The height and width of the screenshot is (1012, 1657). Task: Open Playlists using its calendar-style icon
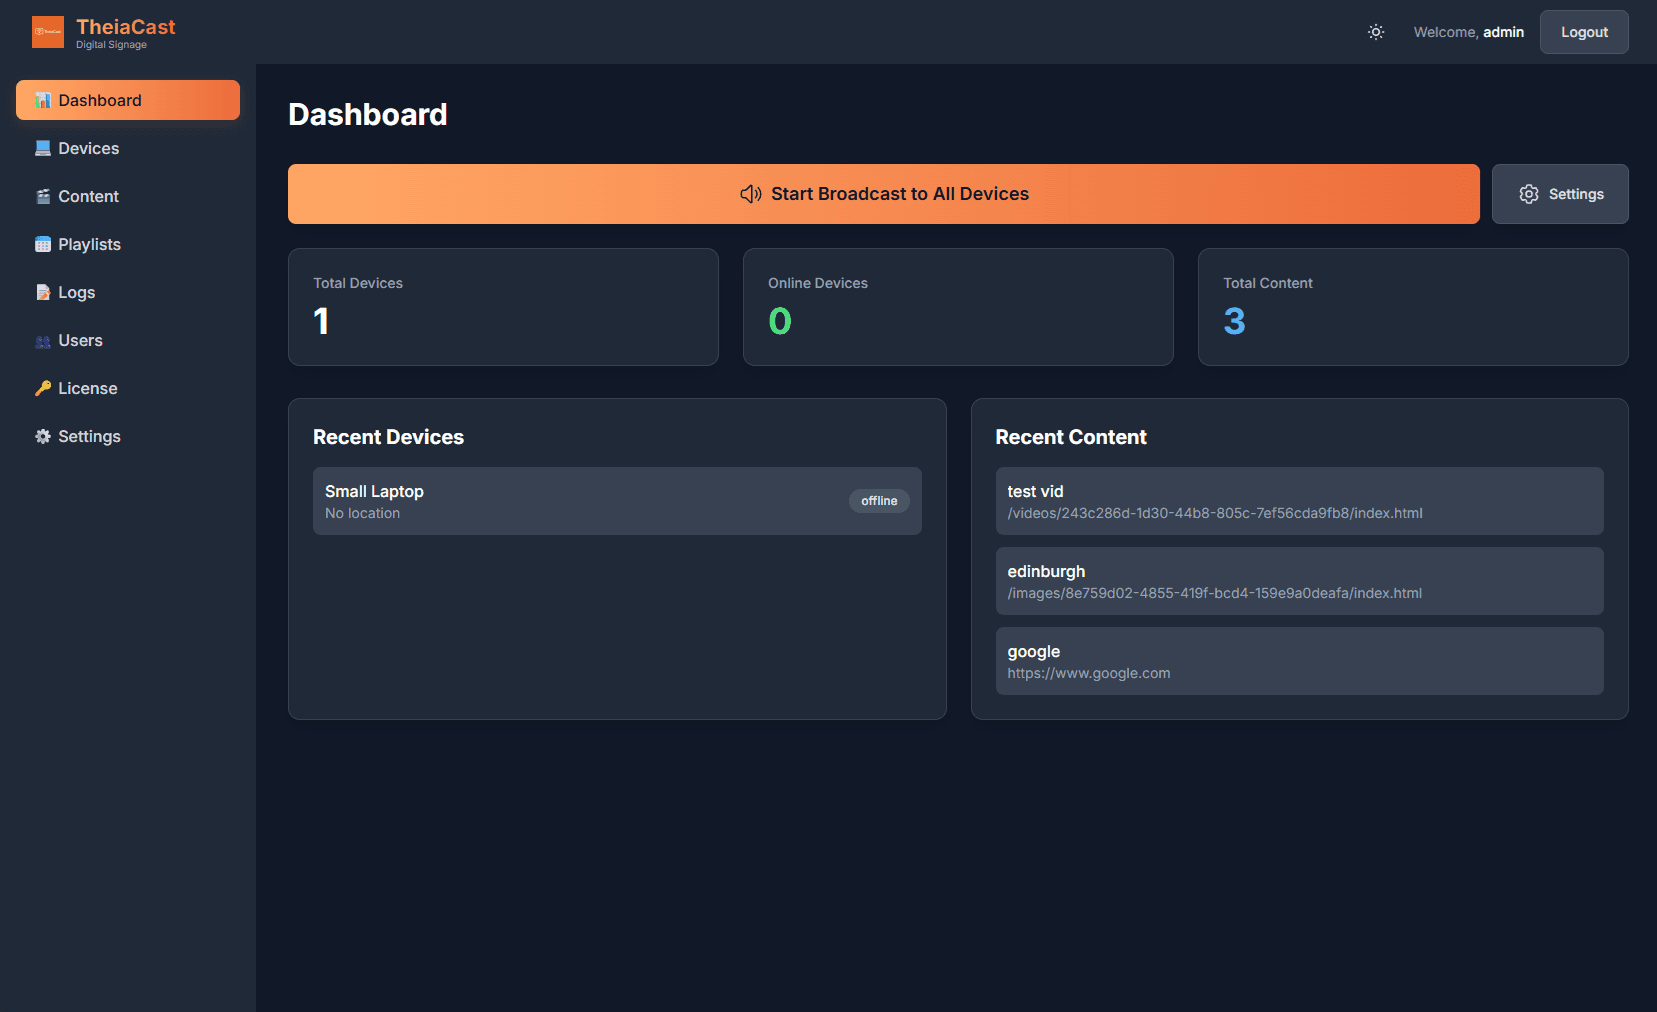(42, 244)
